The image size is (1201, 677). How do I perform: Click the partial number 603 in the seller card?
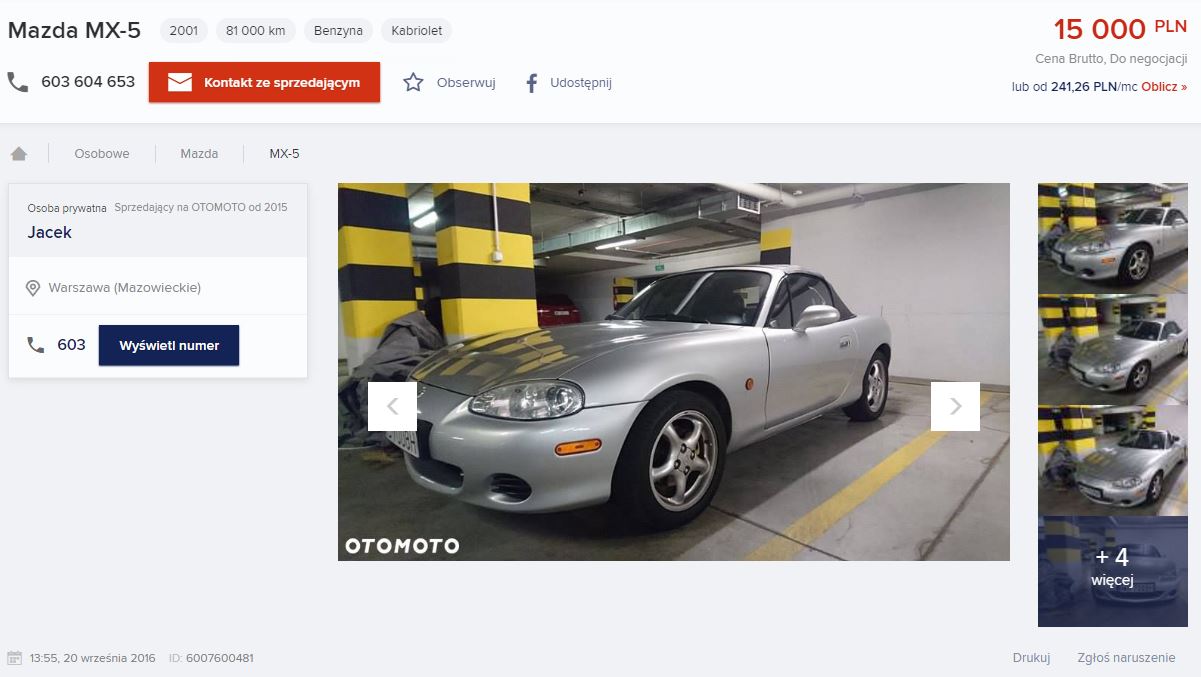click(x=71, y=345)
